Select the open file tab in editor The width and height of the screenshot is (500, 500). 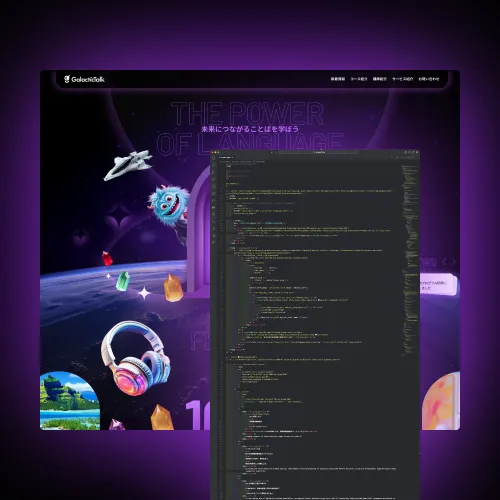pos(226,157)
